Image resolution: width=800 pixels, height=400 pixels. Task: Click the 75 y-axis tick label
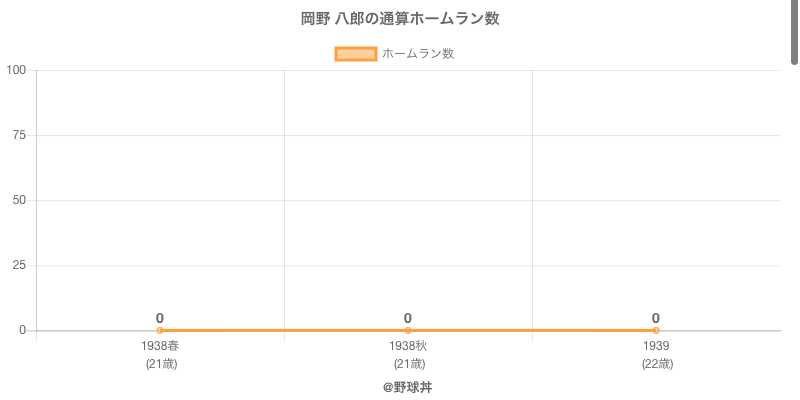[19, 135]
